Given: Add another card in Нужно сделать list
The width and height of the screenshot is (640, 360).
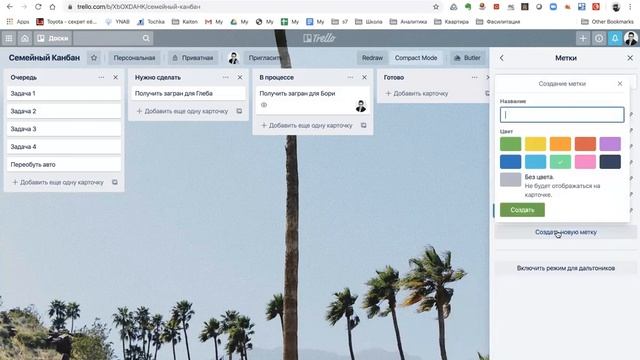Looking at the screenshot, I should pyautogui.click(x=182, y=111).
